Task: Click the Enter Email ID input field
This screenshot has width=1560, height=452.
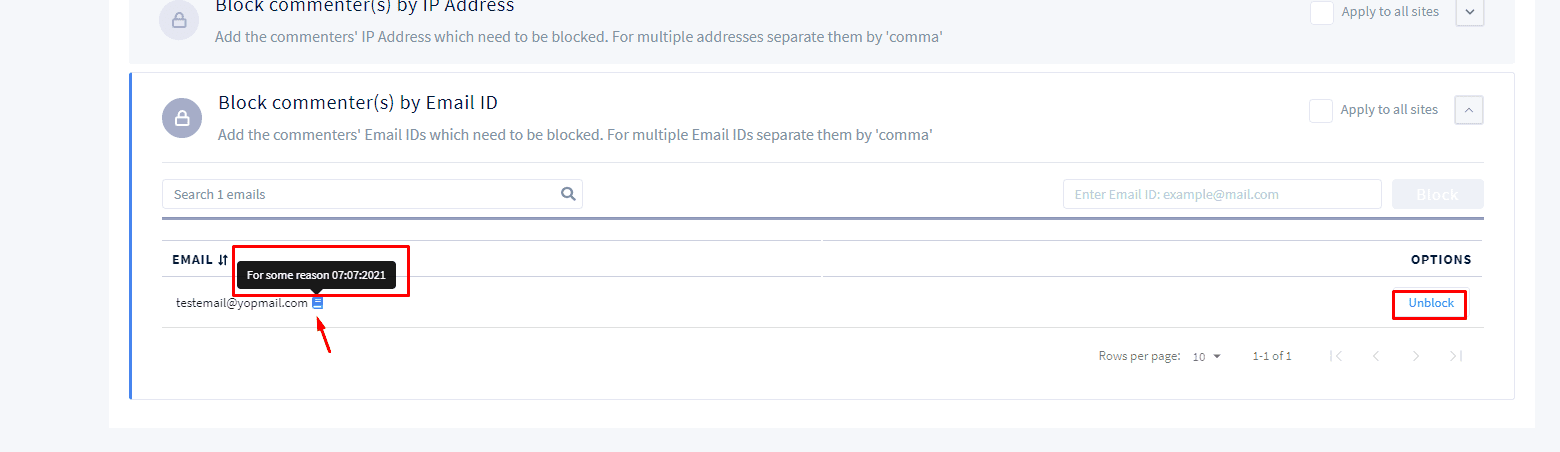Action: click(1222, 194)
